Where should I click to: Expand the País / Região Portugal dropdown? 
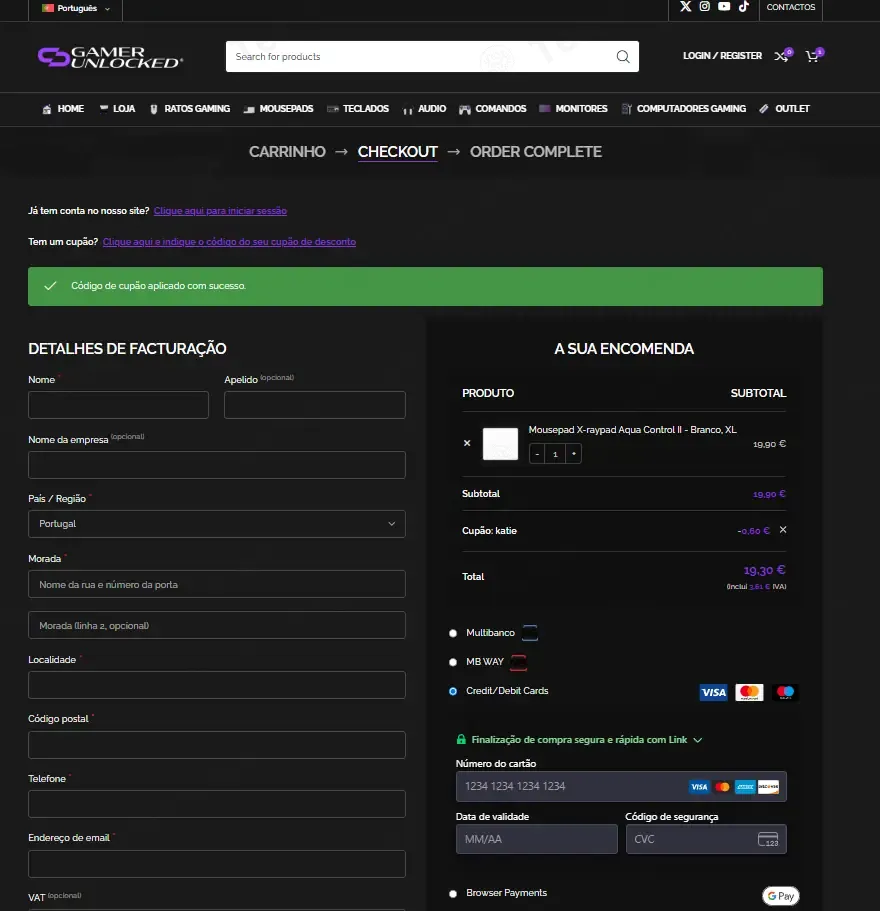(x=217, y=524)
